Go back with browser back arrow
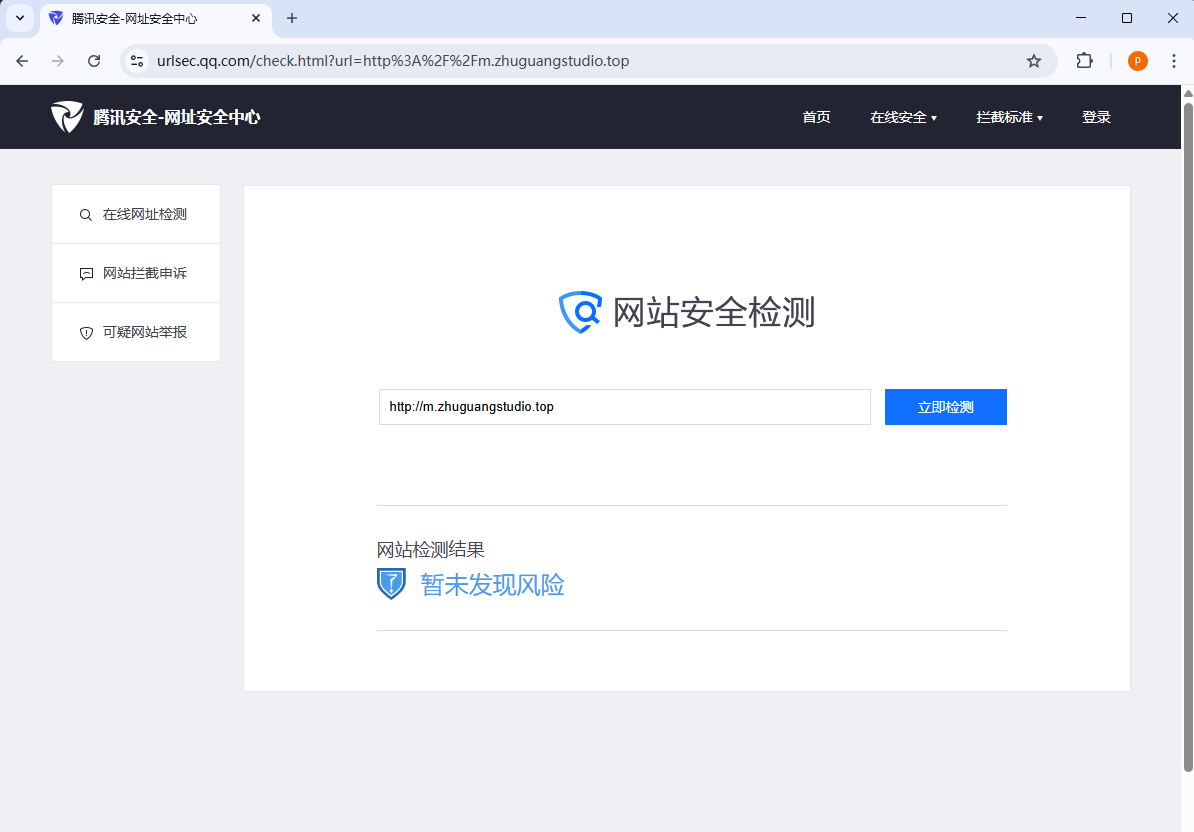 click(22, 61)
